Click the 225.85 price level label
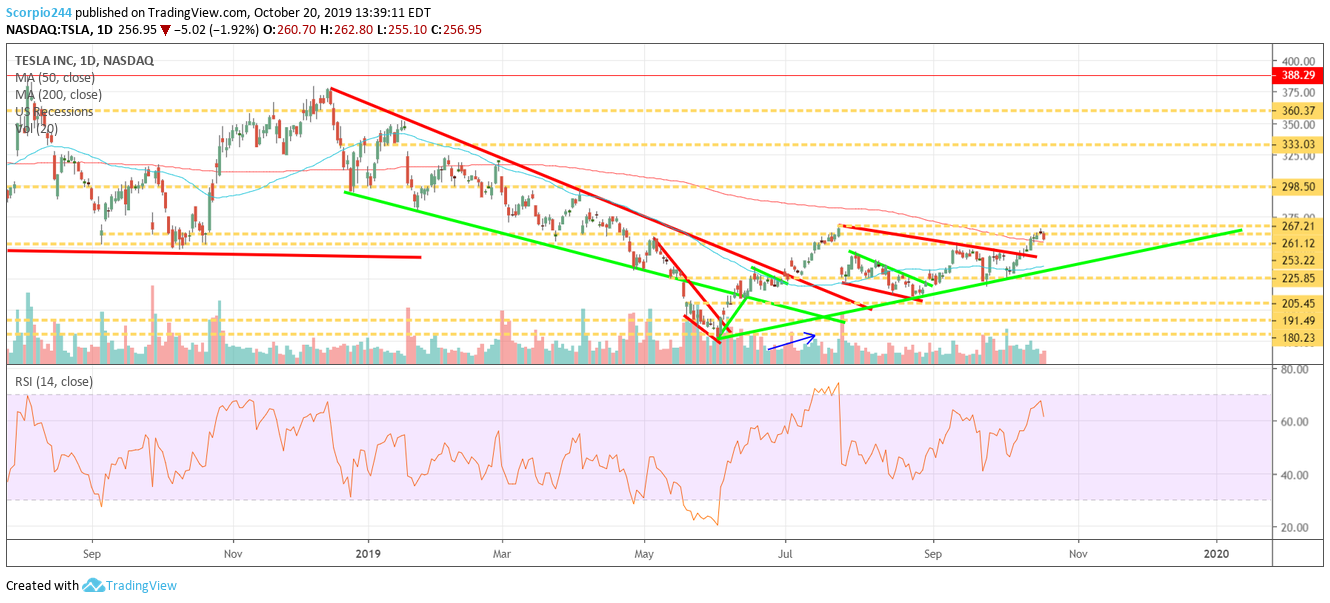 1300,279
